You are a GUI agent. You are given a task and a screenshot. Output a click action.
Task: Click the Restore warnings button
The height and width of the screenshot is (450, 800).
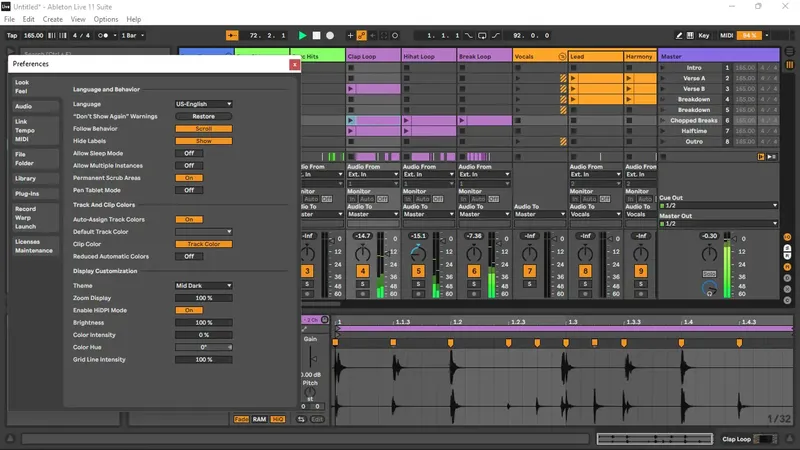tap(203, 116)
